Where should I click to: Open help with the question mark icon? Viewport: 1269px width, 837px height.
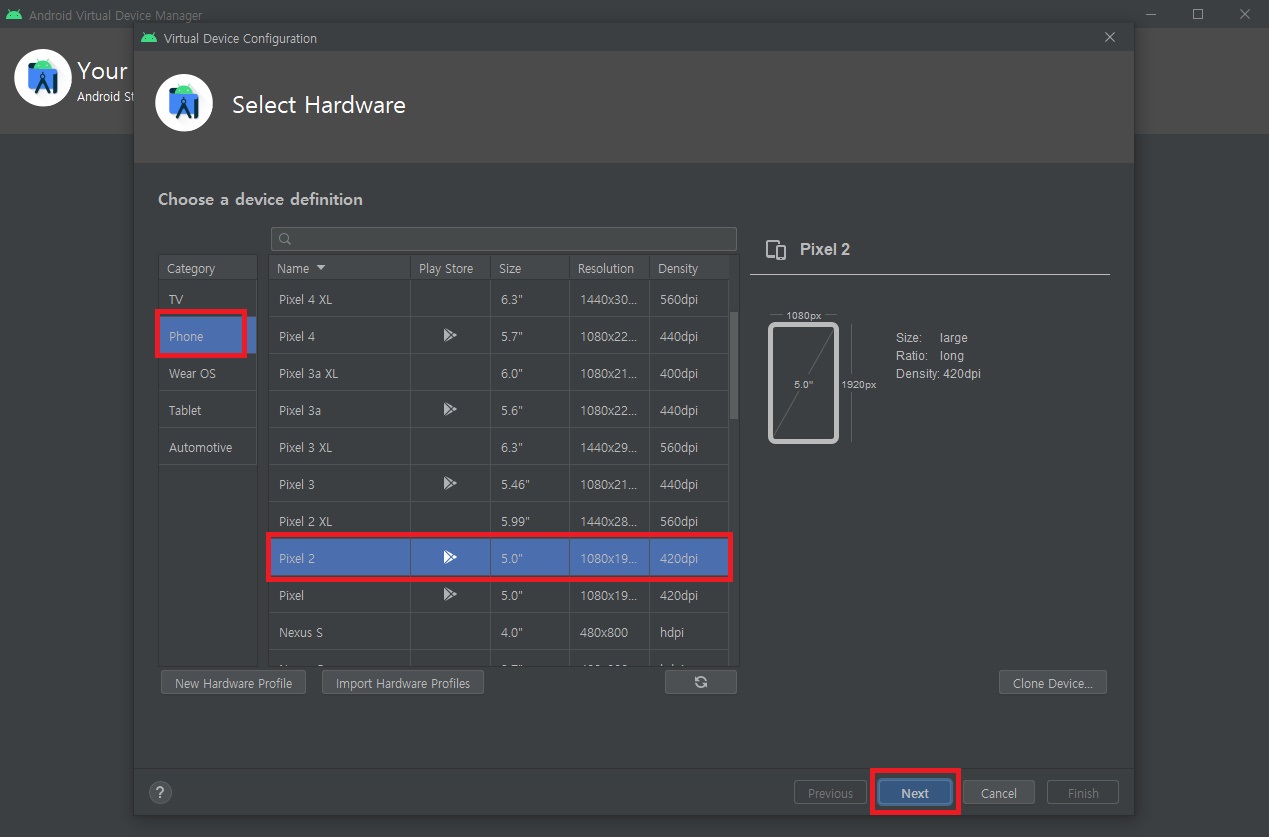point(160,792)
